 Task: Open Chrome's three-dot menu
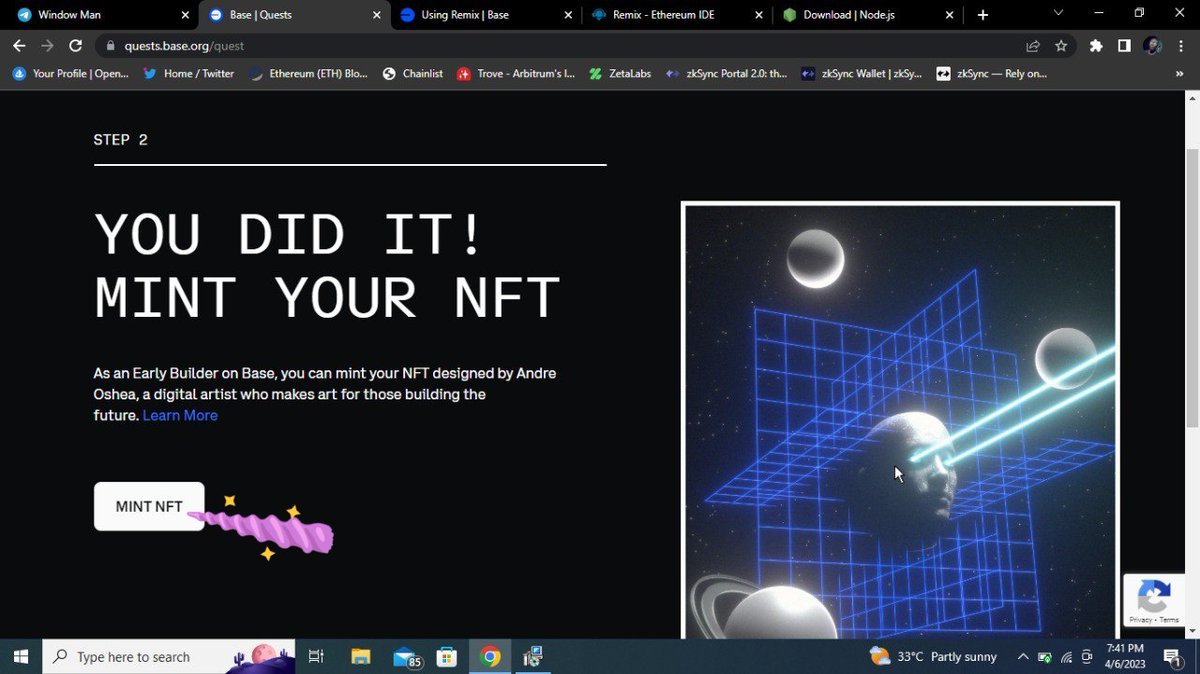[1181, 46]
